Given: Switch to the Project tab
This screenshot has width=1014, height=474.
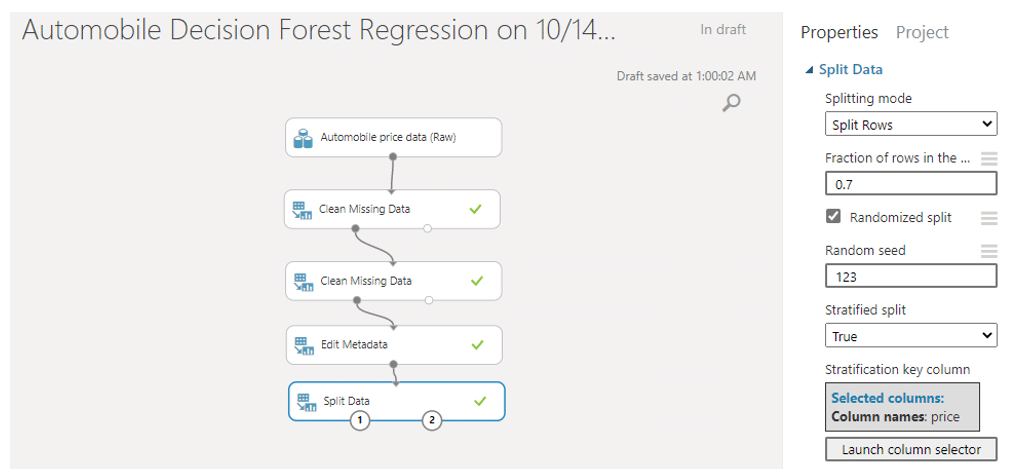Looking at the screenshot, I should [922, 32].
